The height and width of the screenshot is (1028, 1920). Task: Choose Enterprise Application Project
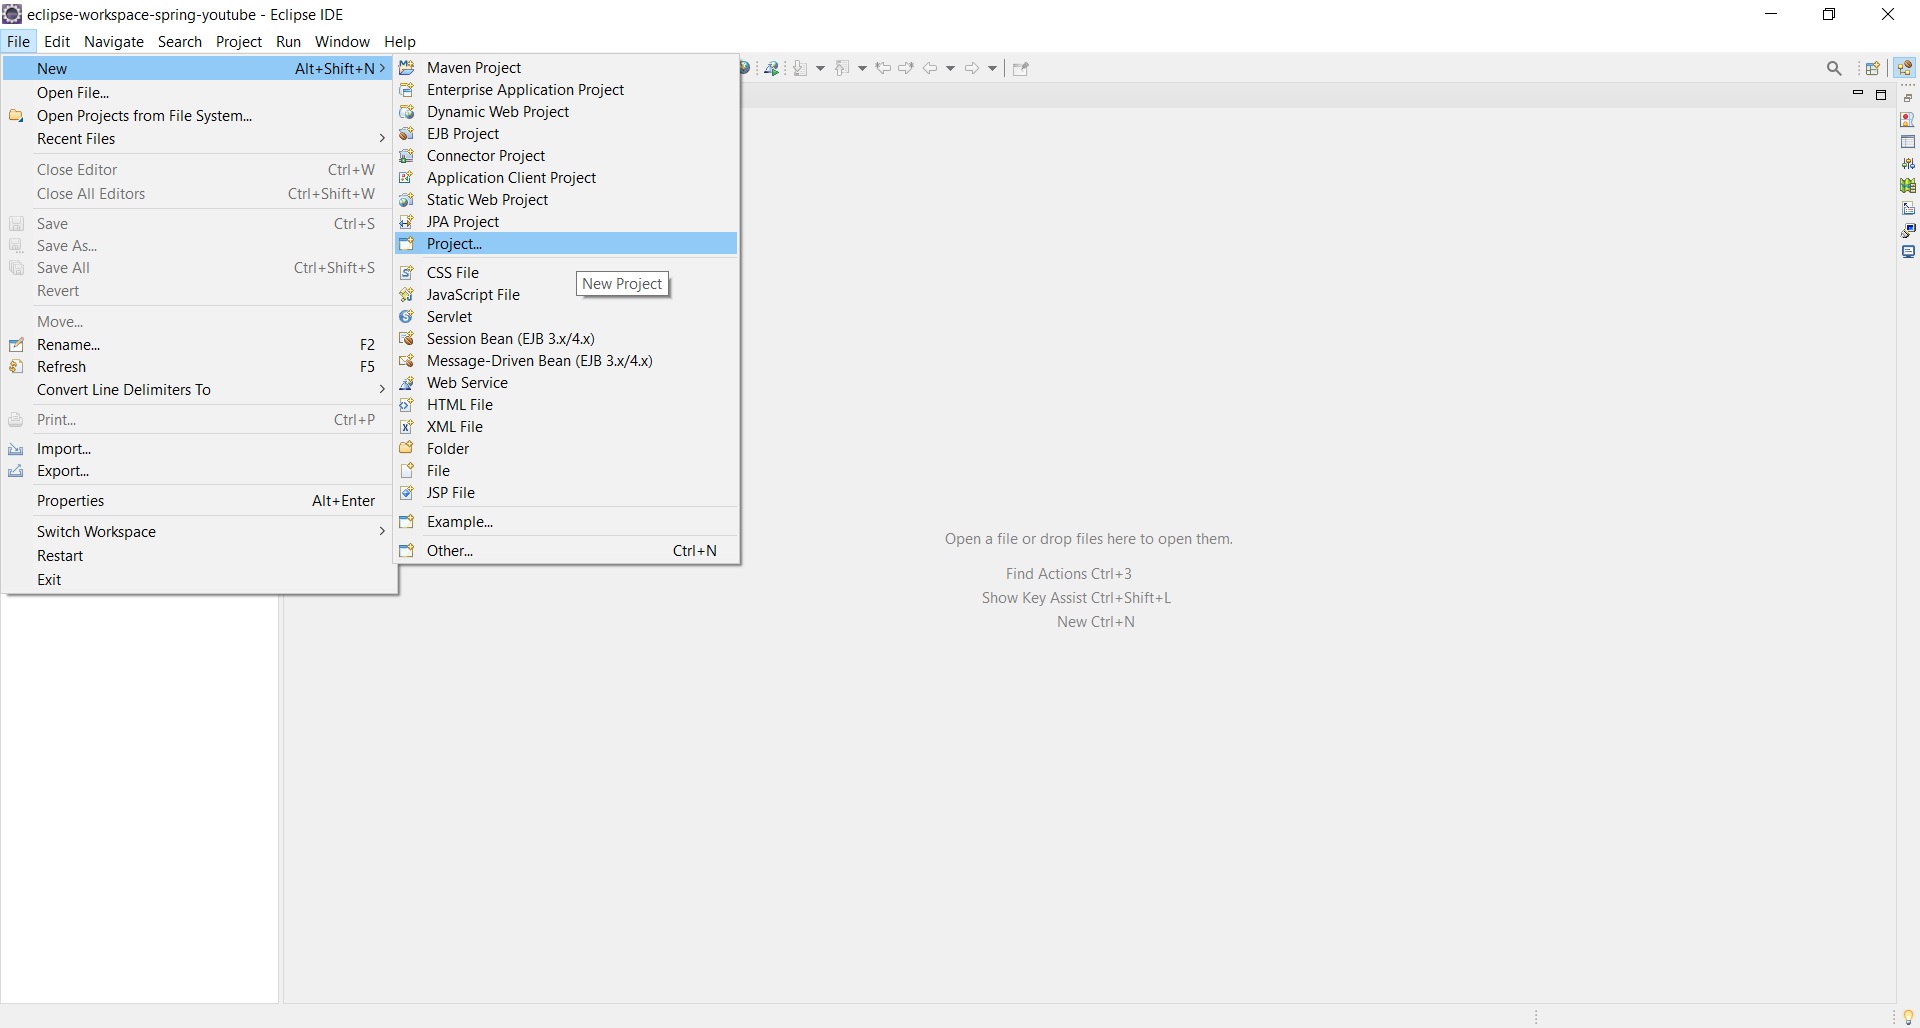pos(566,89)
